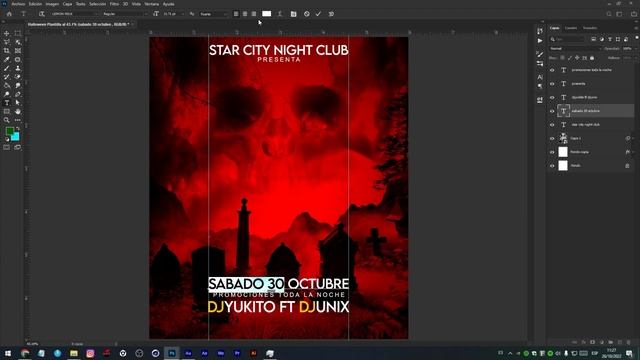Select the Eyedropper tool
Image resolution: width=640 pixels, height=360 pixels.
pyautogui.click(x=7, y=60)
